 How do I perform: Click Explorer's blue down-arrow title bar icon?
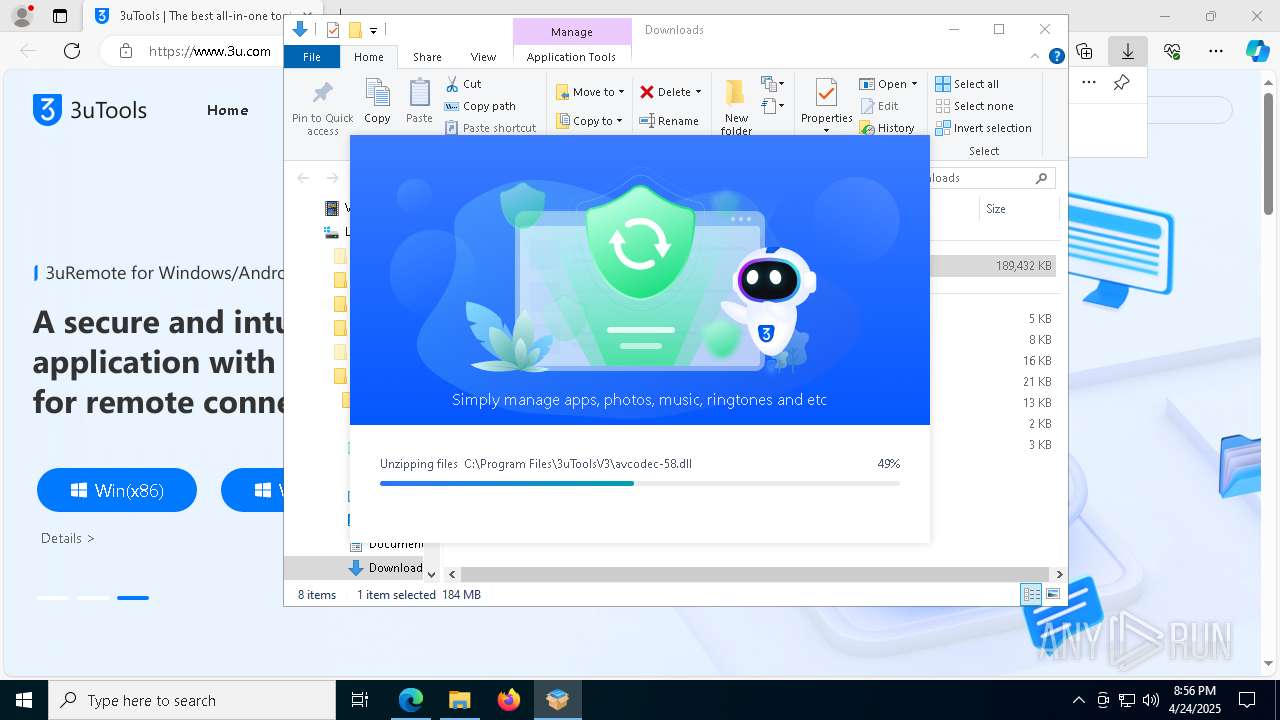[x=299, y=30]
